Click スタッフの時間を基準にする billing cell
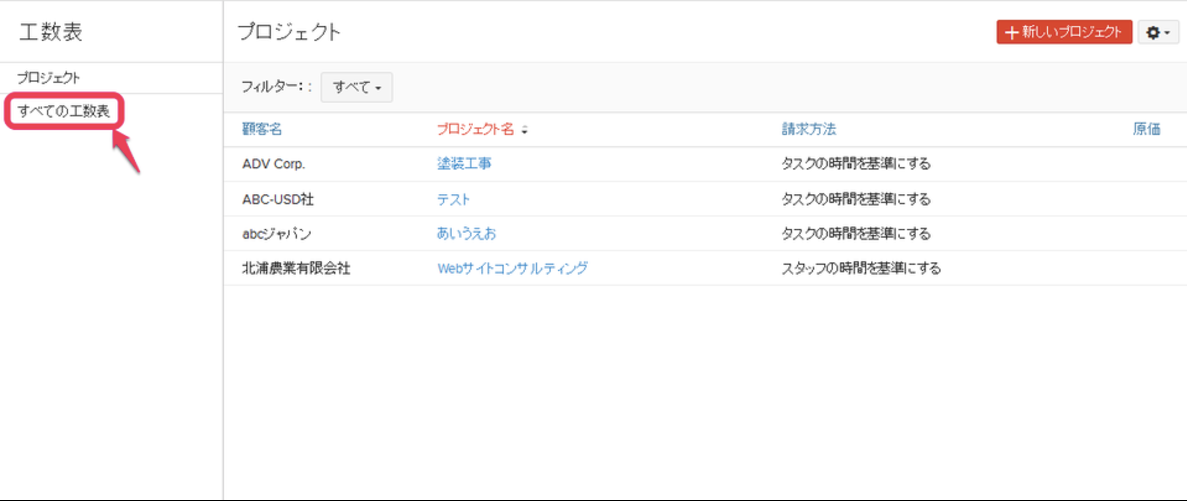The height and width of the screenshot is (501, 1187). coord(861,268)
